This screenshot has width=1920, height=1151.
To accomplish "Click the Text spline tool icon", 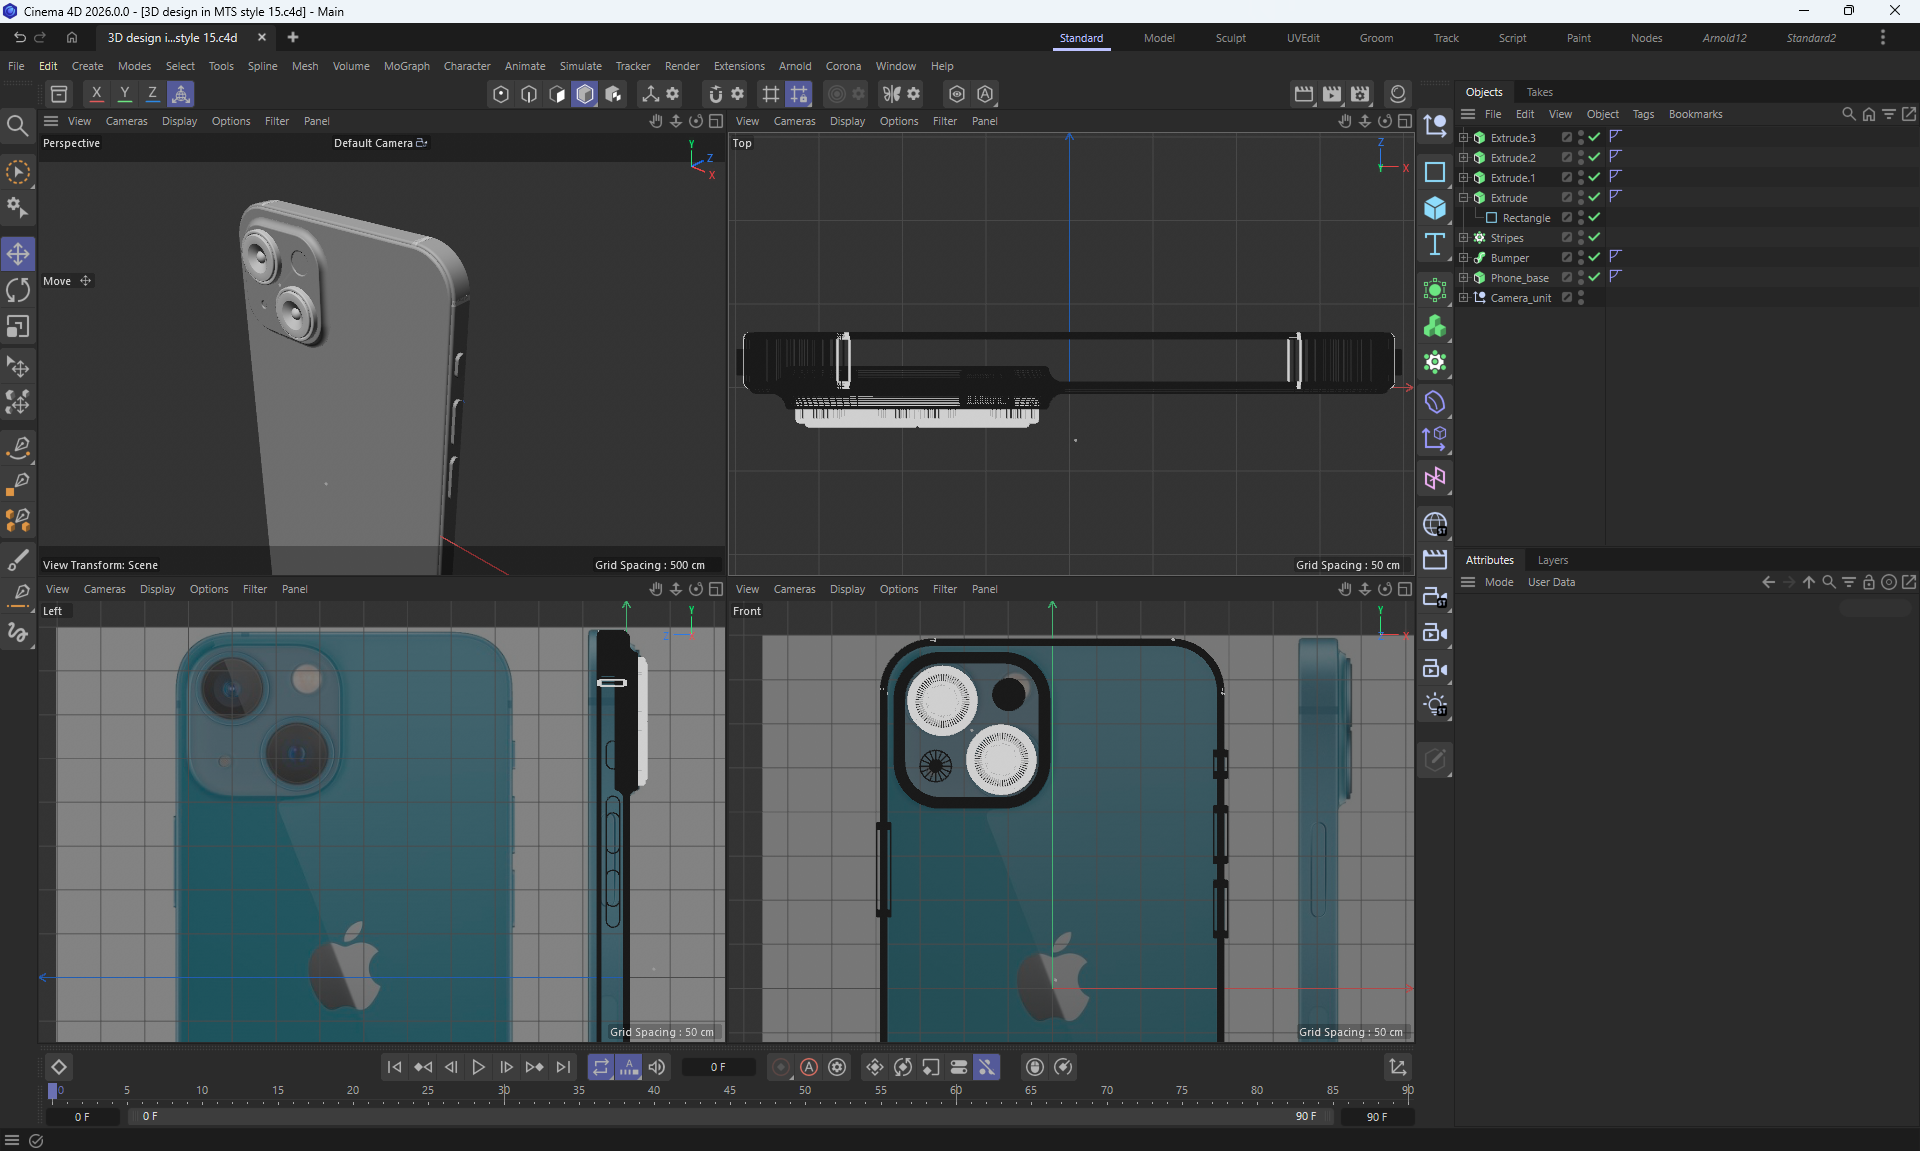I will (1435, 244).
